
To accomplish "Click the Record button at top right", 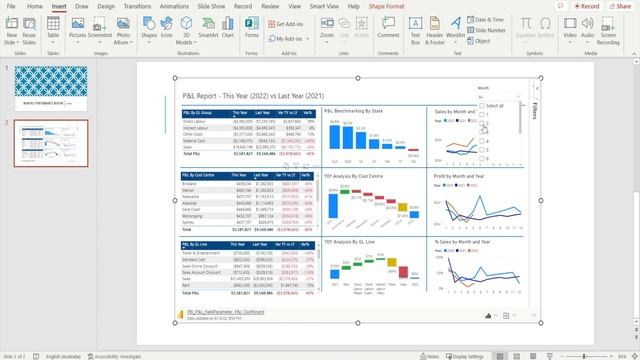I will click(x=586, y=6).
